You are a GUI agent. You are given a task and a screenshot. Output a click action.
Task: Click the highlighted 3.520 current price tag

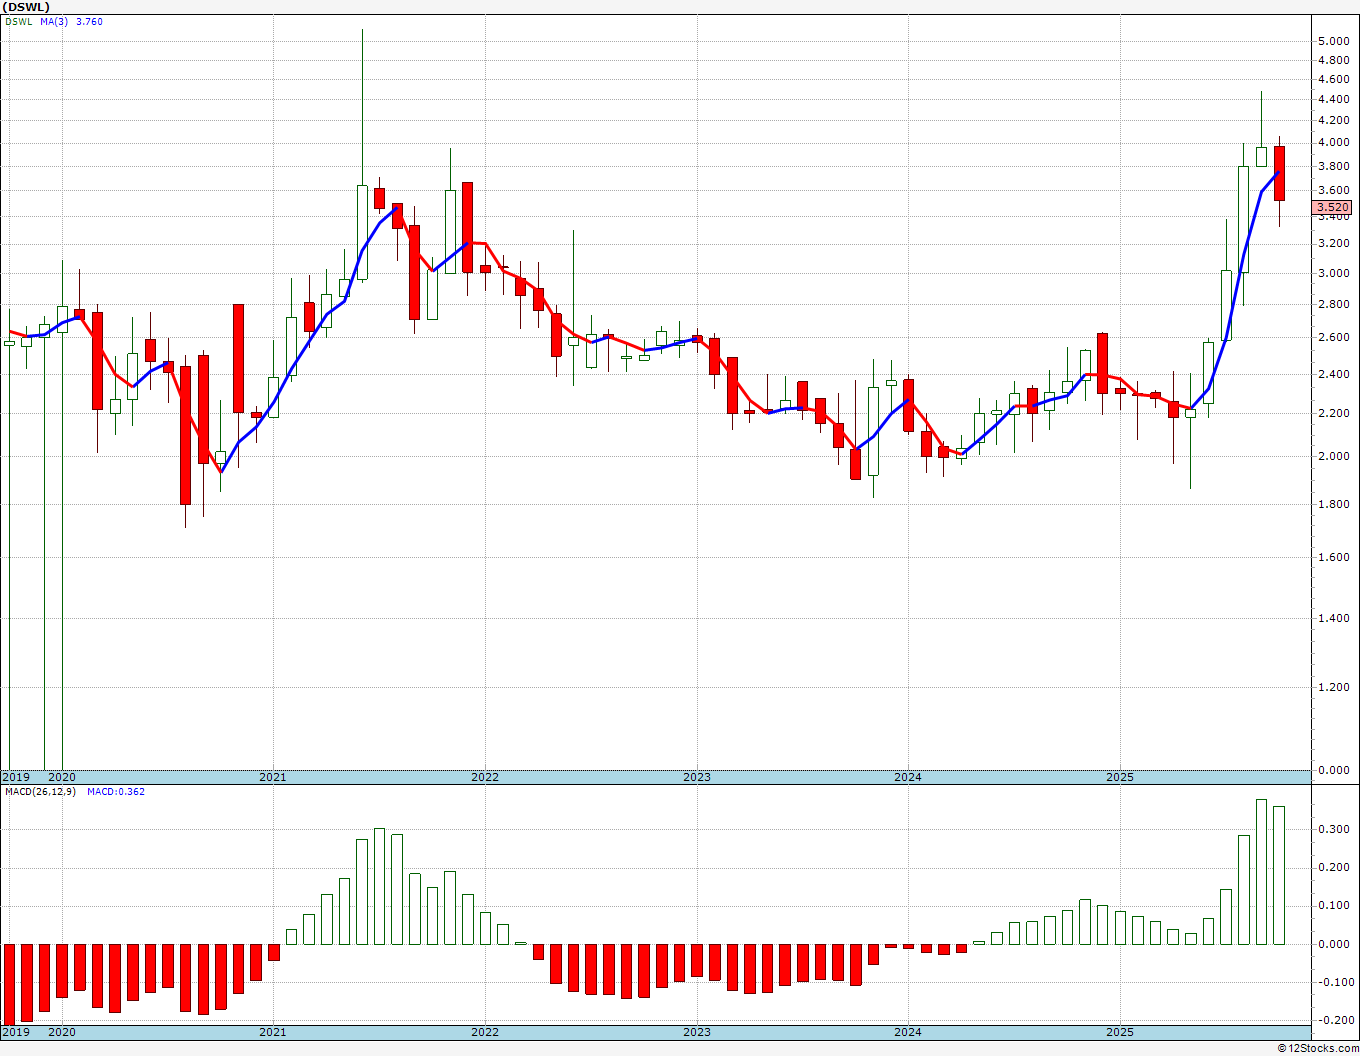point(1333,207)
